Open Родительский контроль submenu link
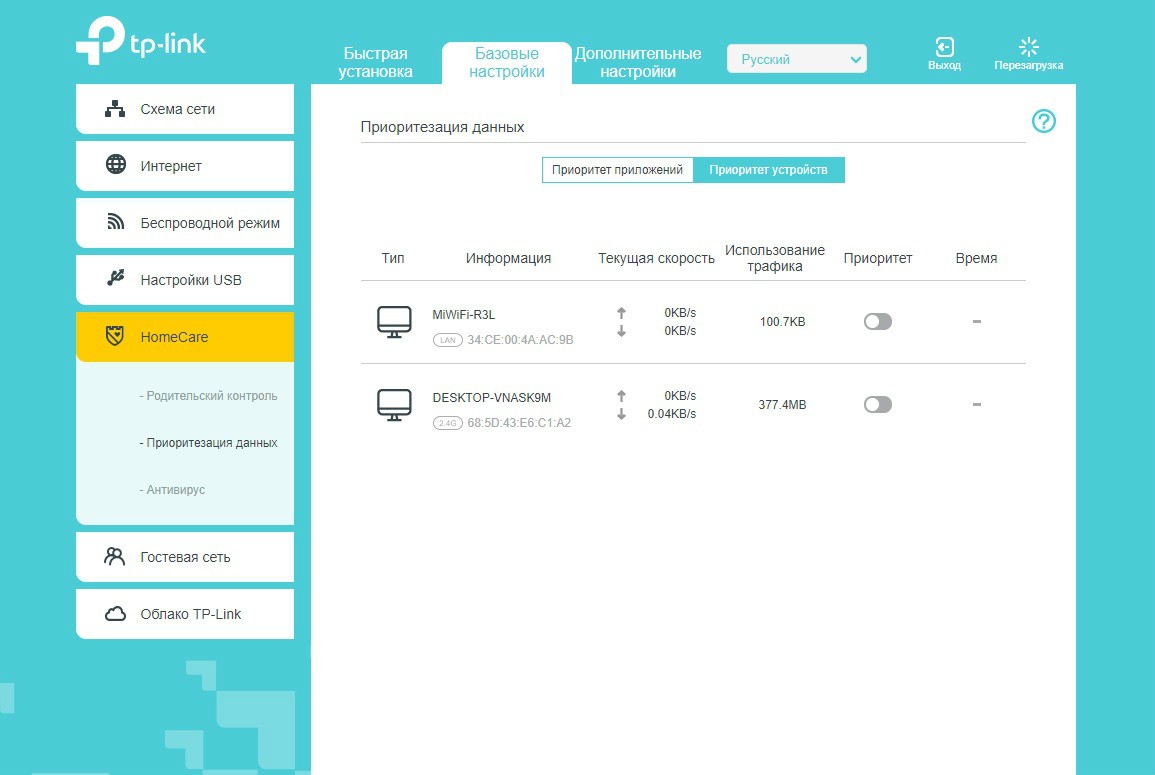This screenshot has height=775, width=1155. [211, 396]
